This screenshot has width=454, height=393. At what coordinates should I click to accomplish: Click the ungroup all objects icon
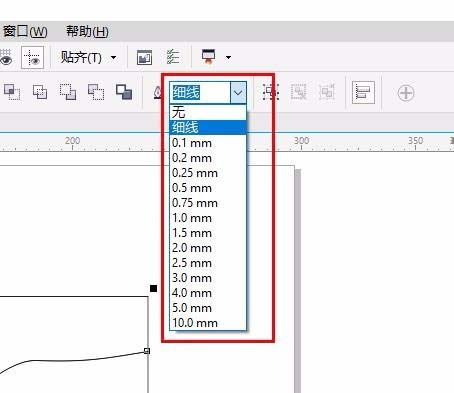[x=327, y=92]
